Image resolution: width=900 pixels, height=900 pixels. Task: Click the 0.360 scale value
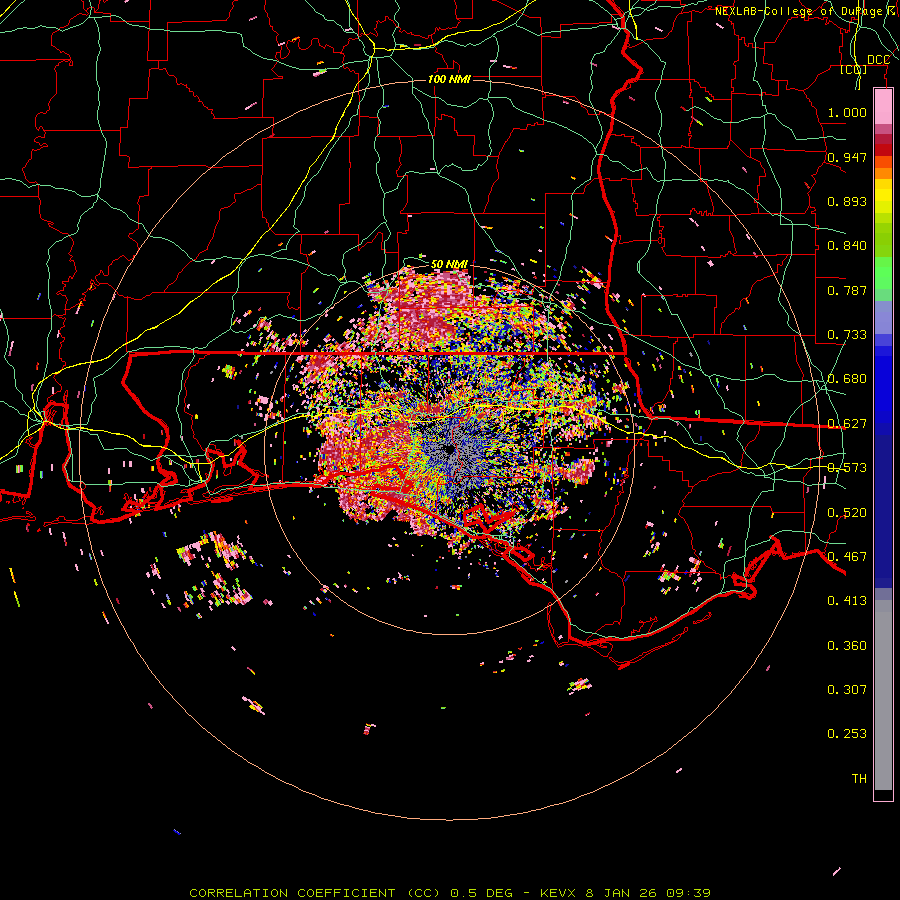coord(847,646)
